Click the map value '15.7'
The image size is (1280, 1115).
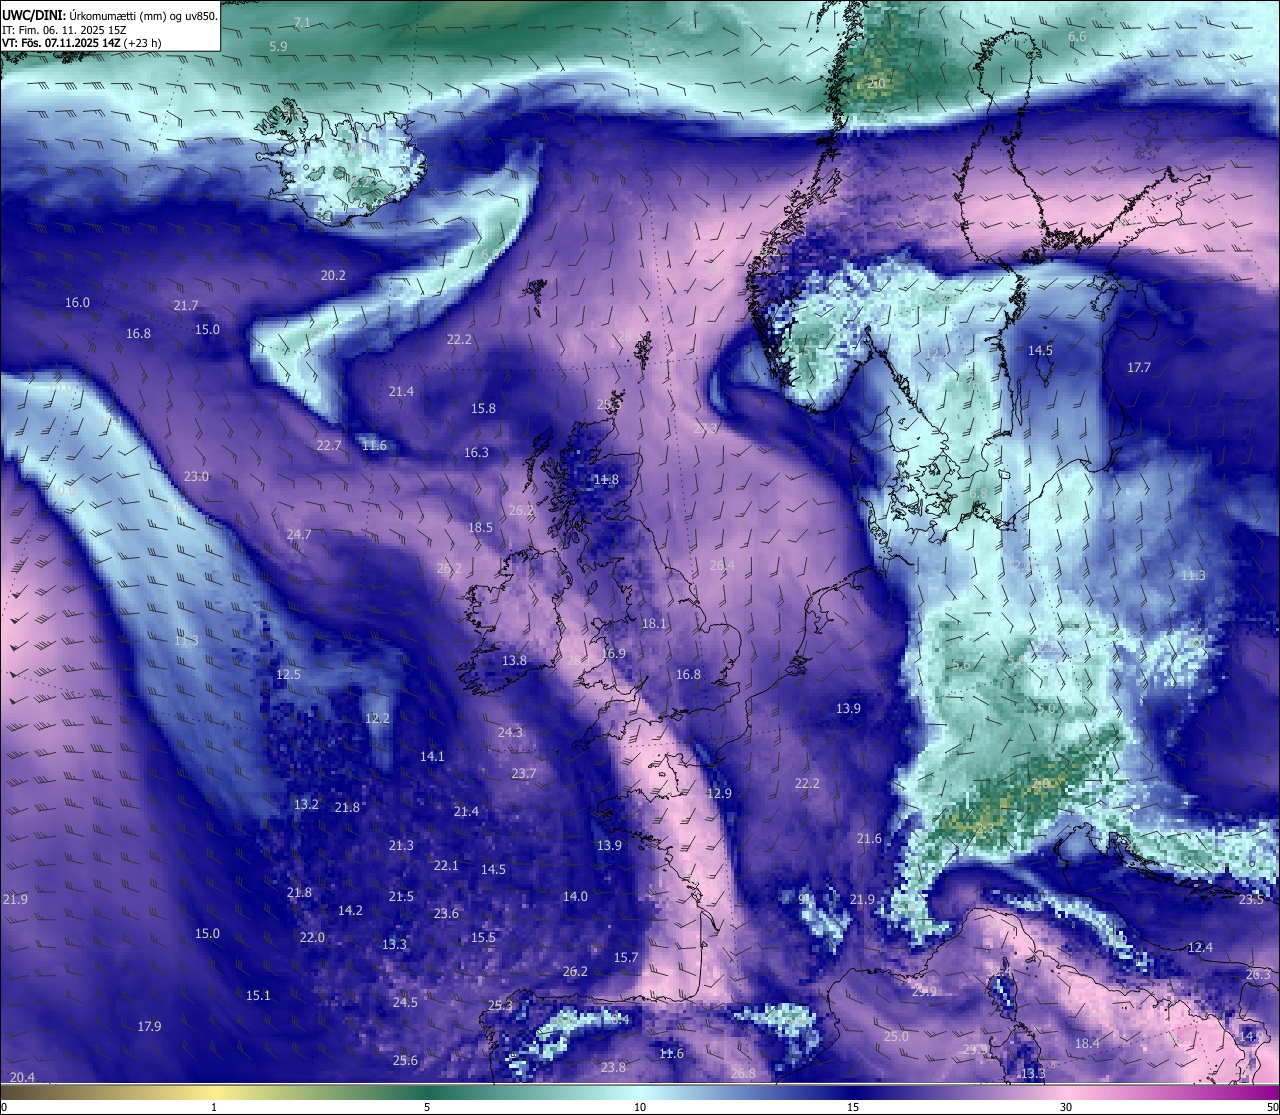click(x=626, y=957)
